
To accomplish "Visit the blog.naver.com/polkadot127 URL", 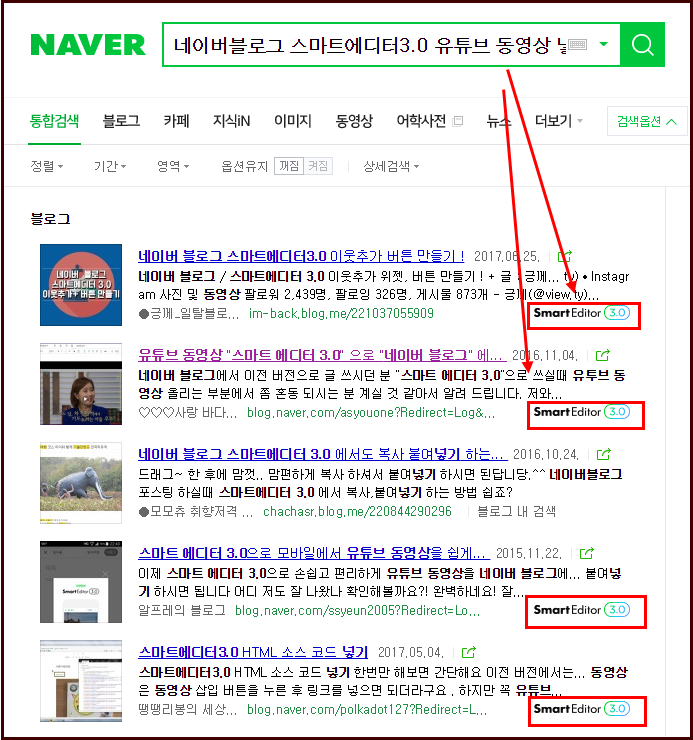I will pos(367,710).
